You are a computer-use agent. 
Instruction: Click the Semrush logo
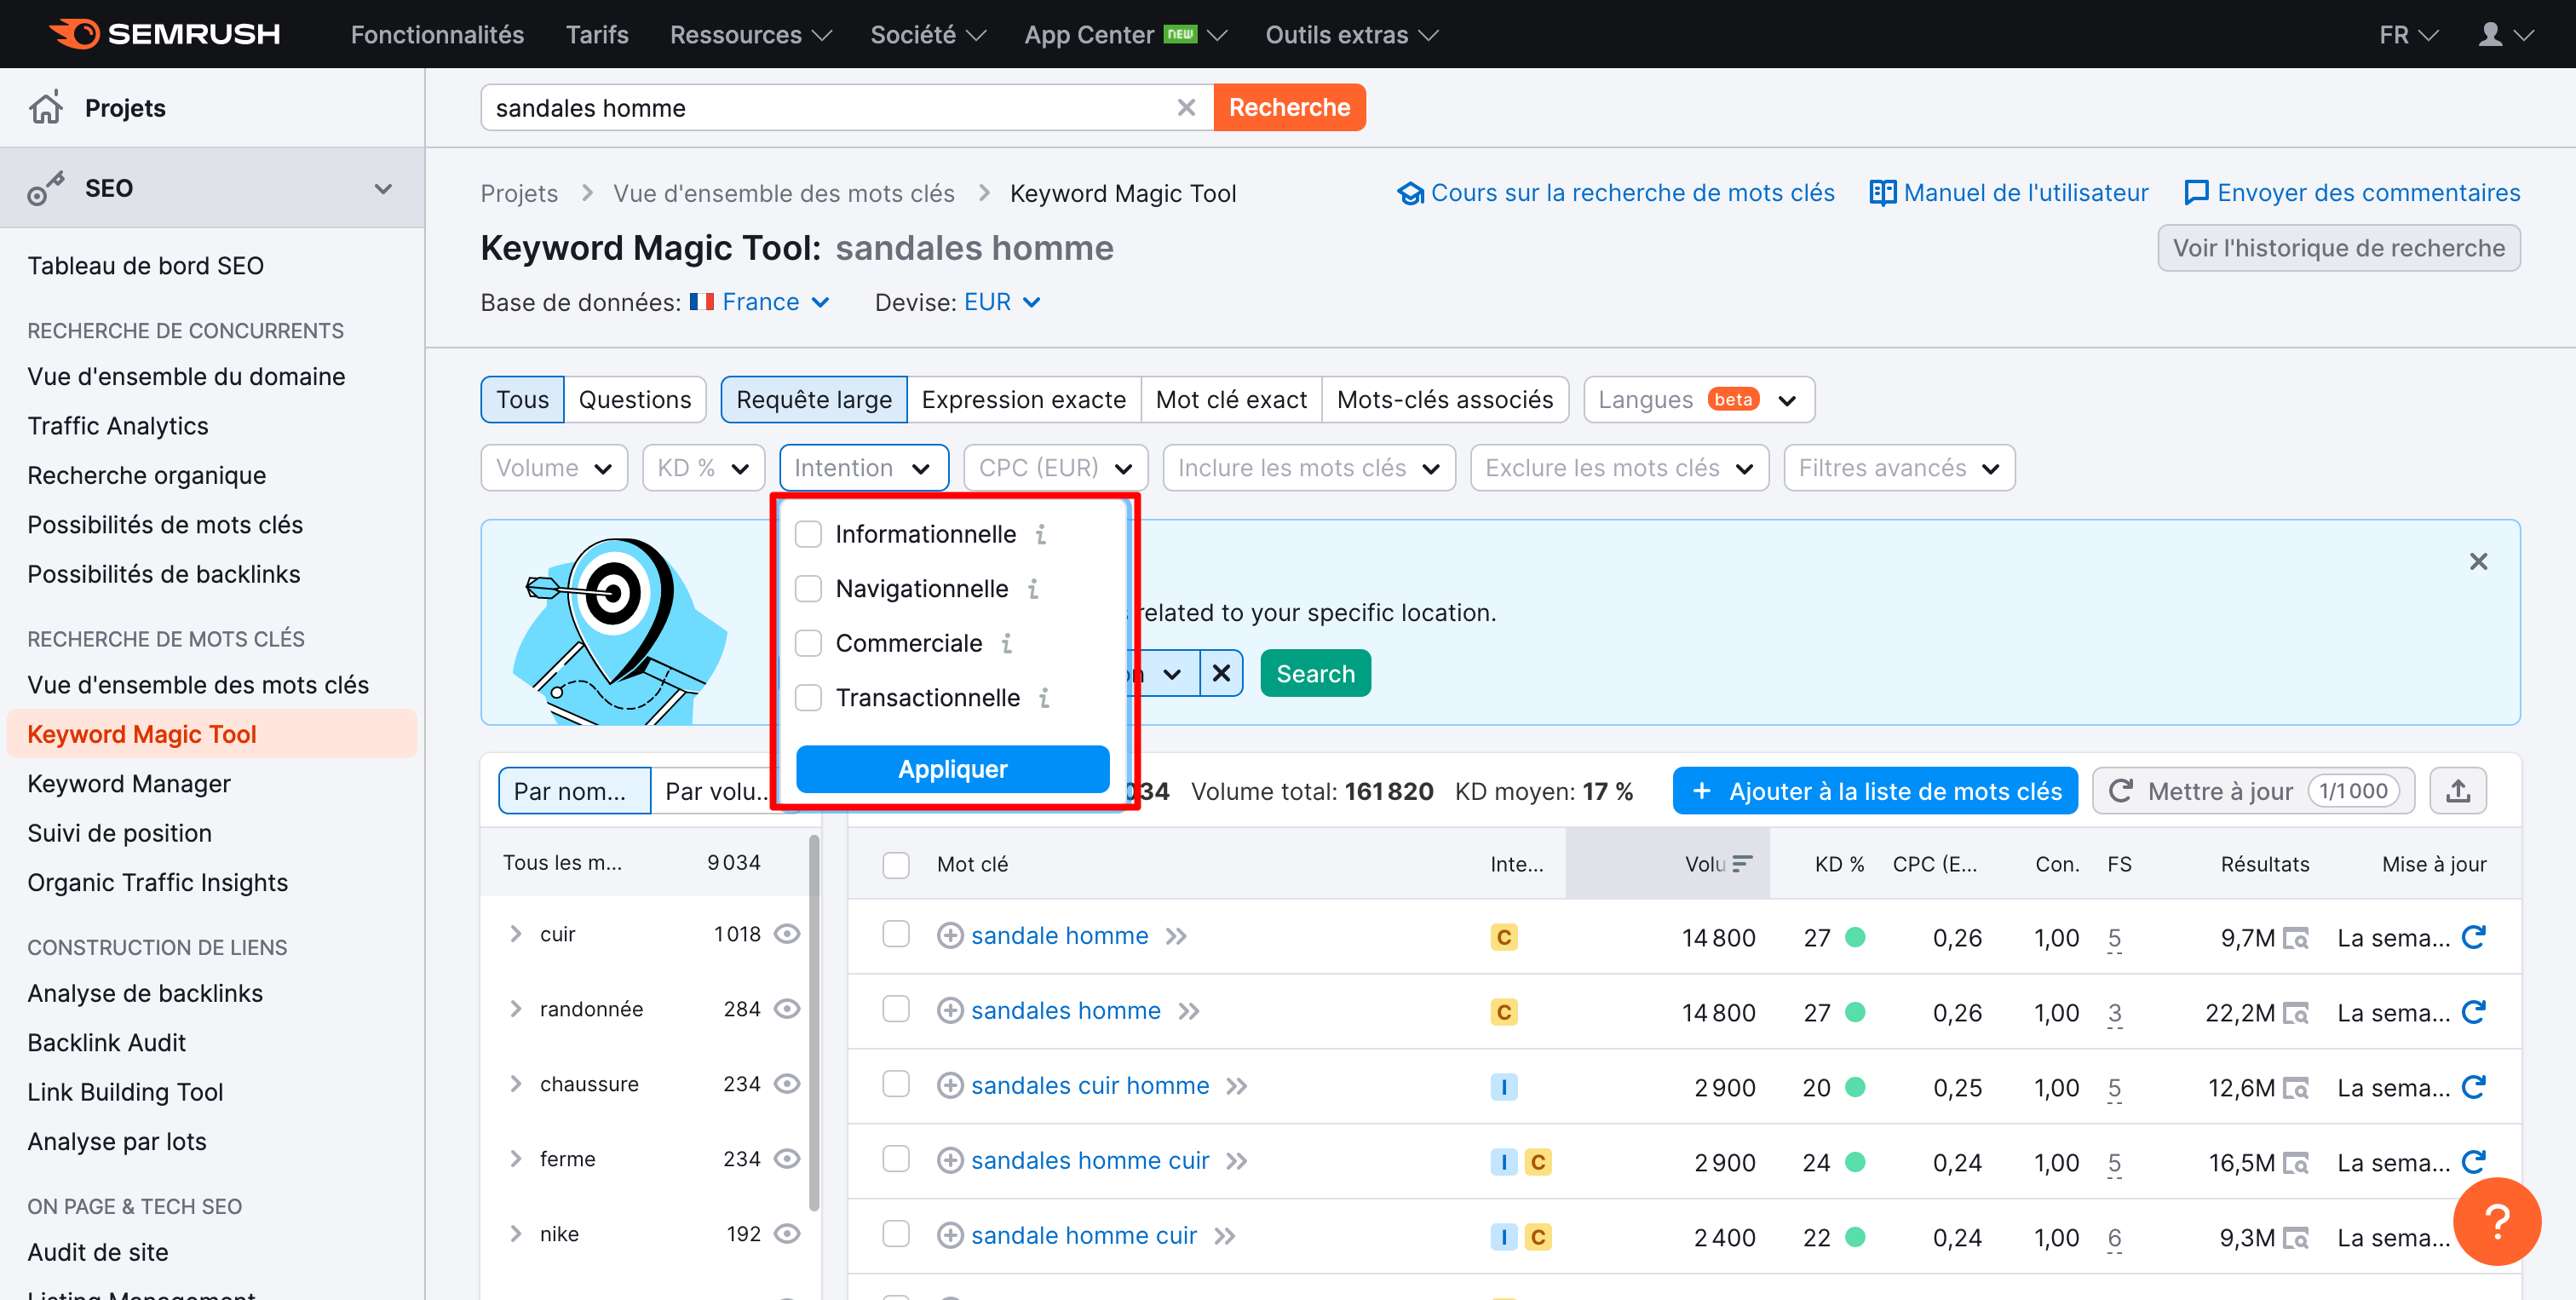click(165, 34)
